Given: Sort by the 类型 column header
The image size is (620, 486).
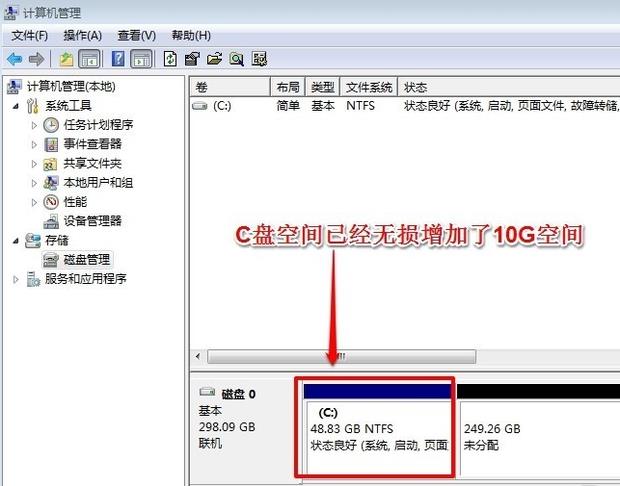Looking at the screenshot, I should click(323, 87).
